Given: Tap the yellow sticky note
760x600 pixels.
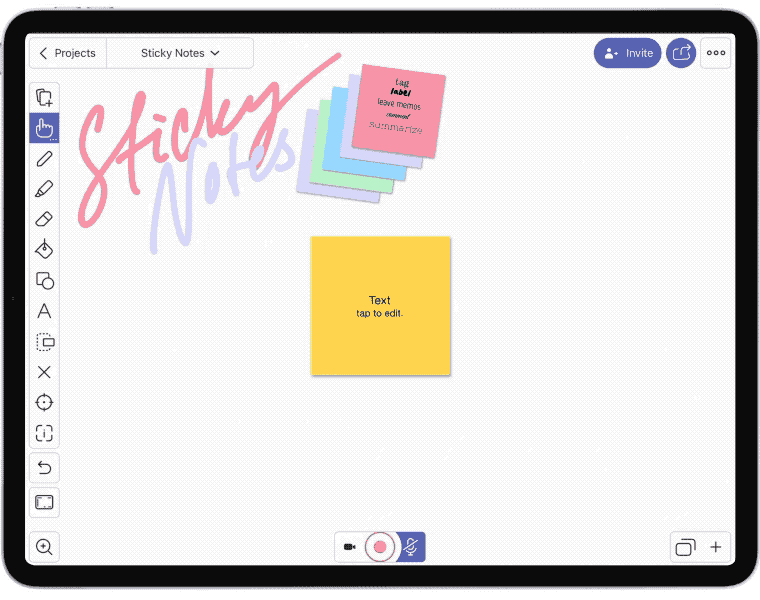Looking at the screenshot, I should 380,306.
